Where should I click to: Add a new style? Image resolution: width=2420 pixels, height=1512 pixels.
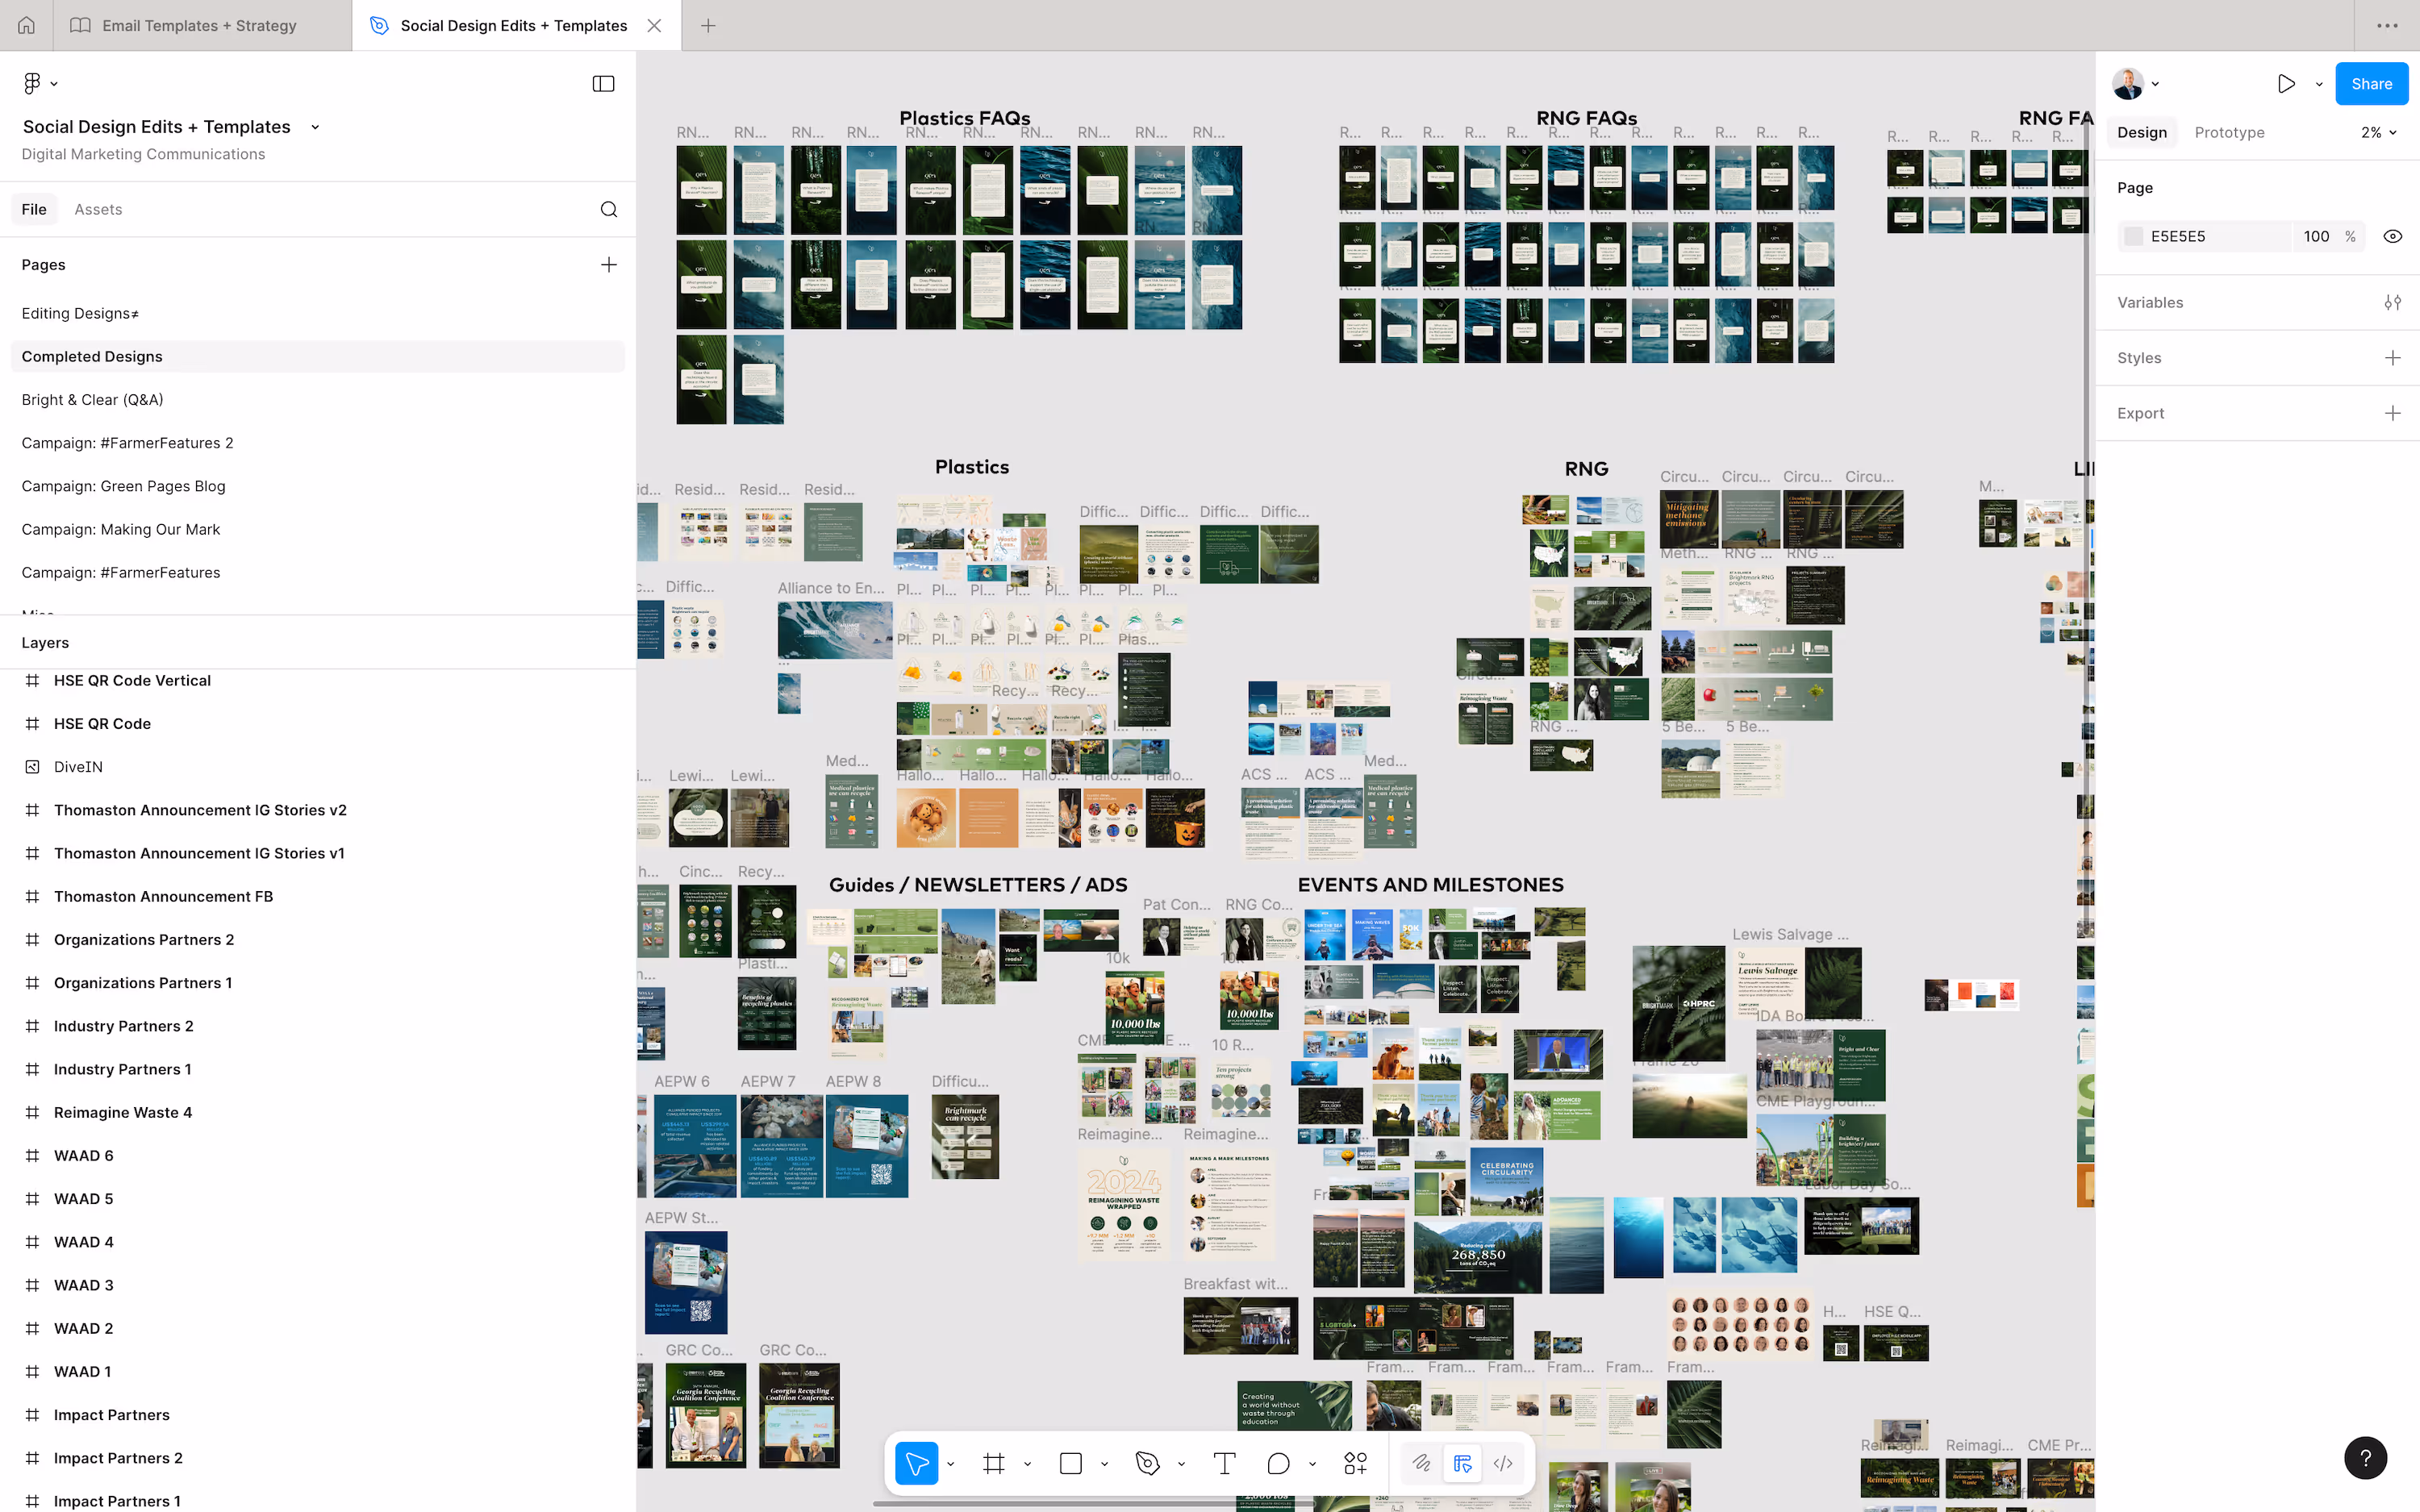point(2392,357)
